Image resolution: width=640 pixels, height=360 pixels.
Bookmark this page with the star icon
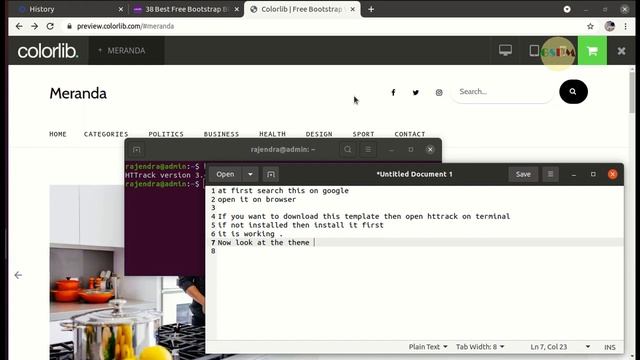pyautogui.click(x=590, y=26)
